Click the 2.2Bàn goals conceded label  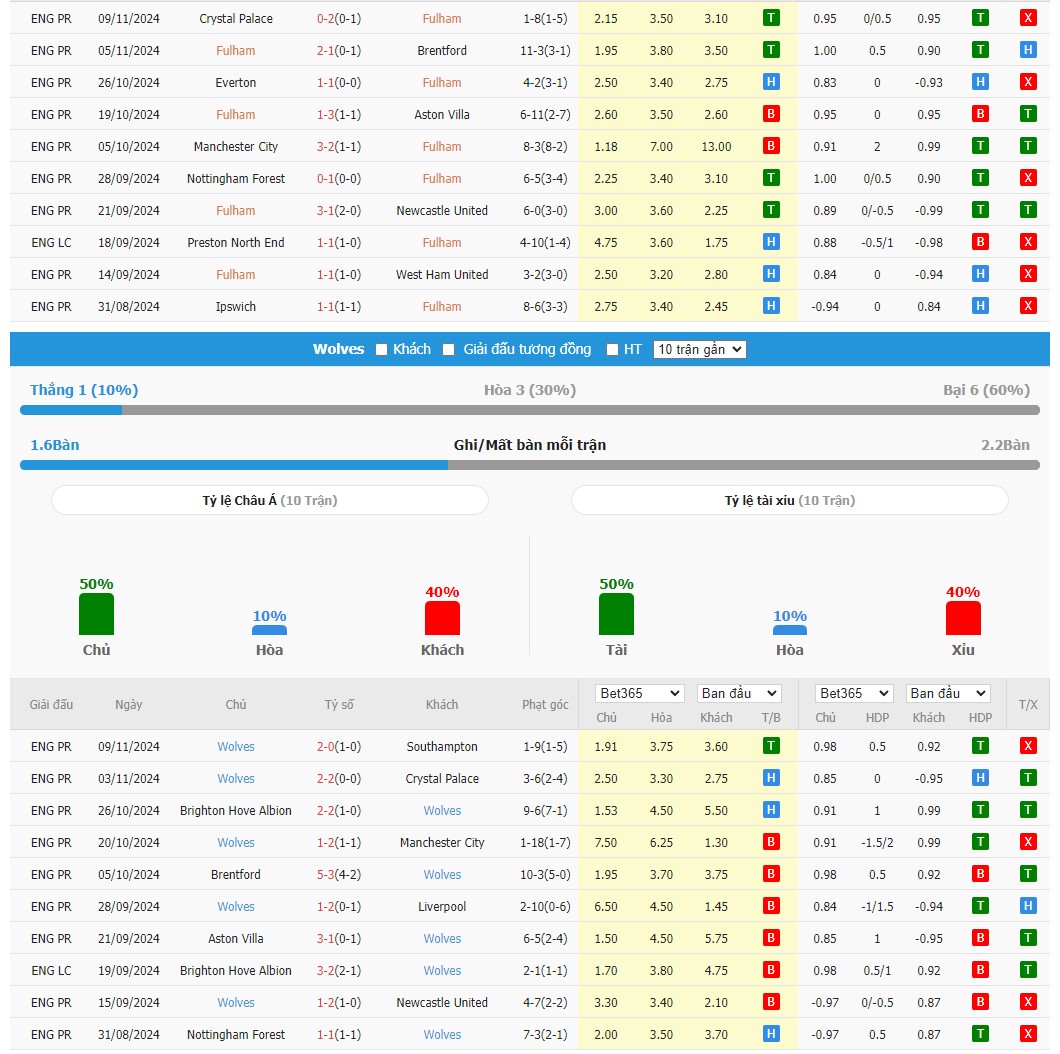click(1005, 445)
